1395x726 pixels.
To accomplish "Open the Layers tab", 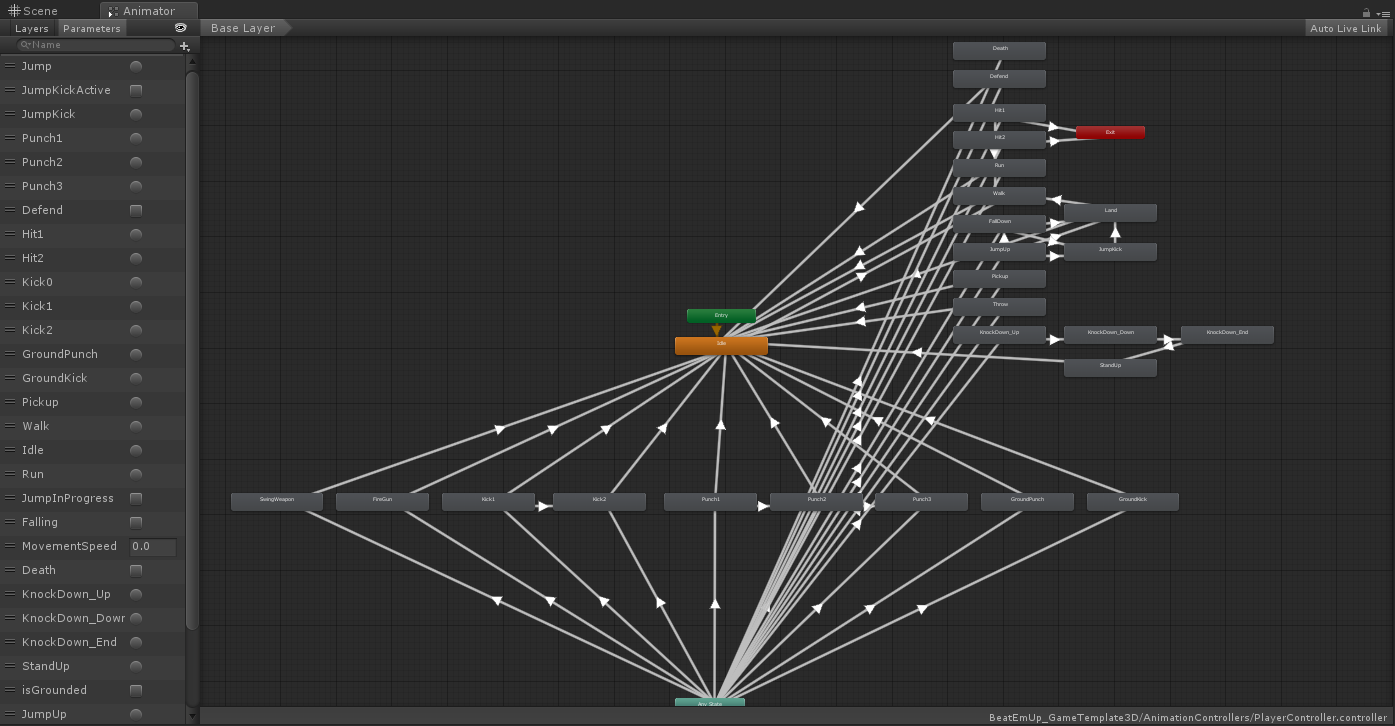I will [x=32, y=28].
